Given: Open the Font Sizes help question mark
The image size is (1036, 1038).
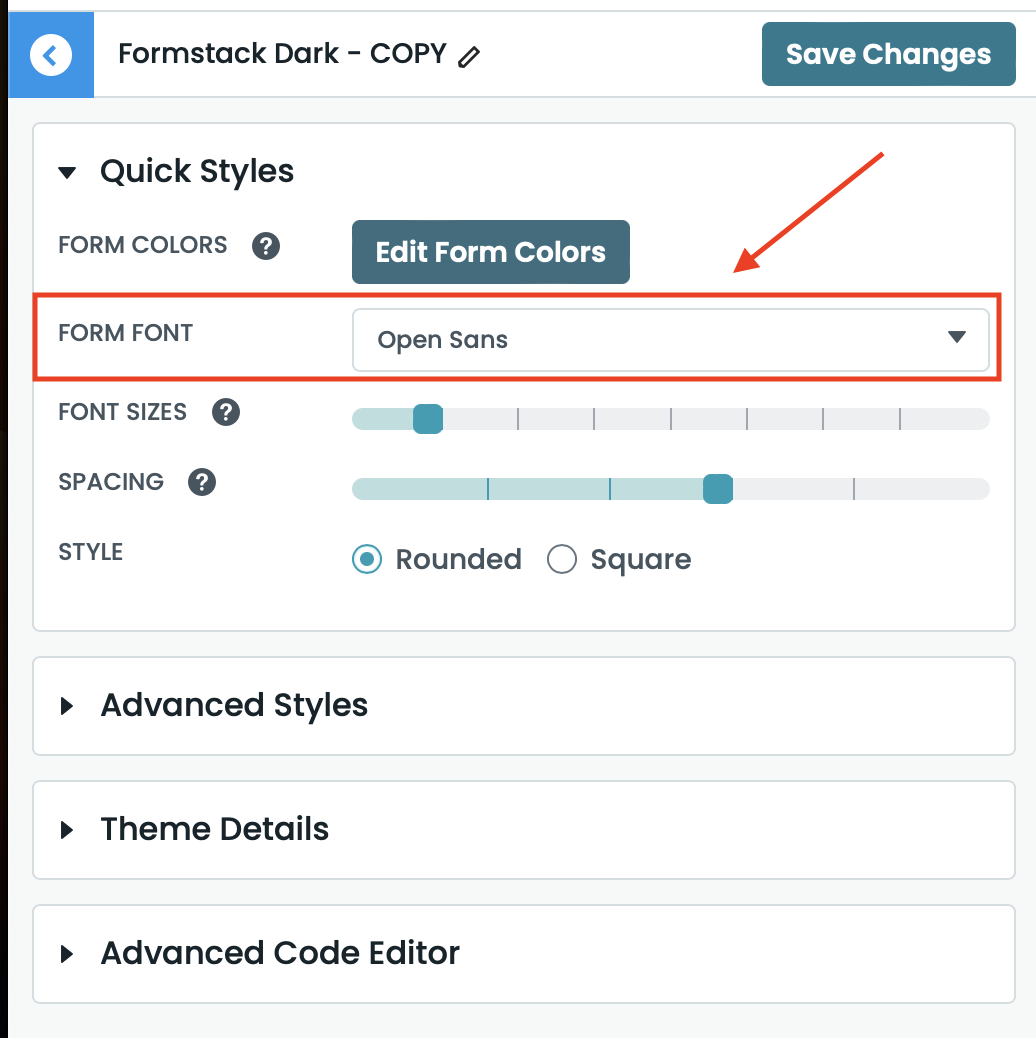Looking at the screenshot, I should pyautogui.click(x=226, y=412).
